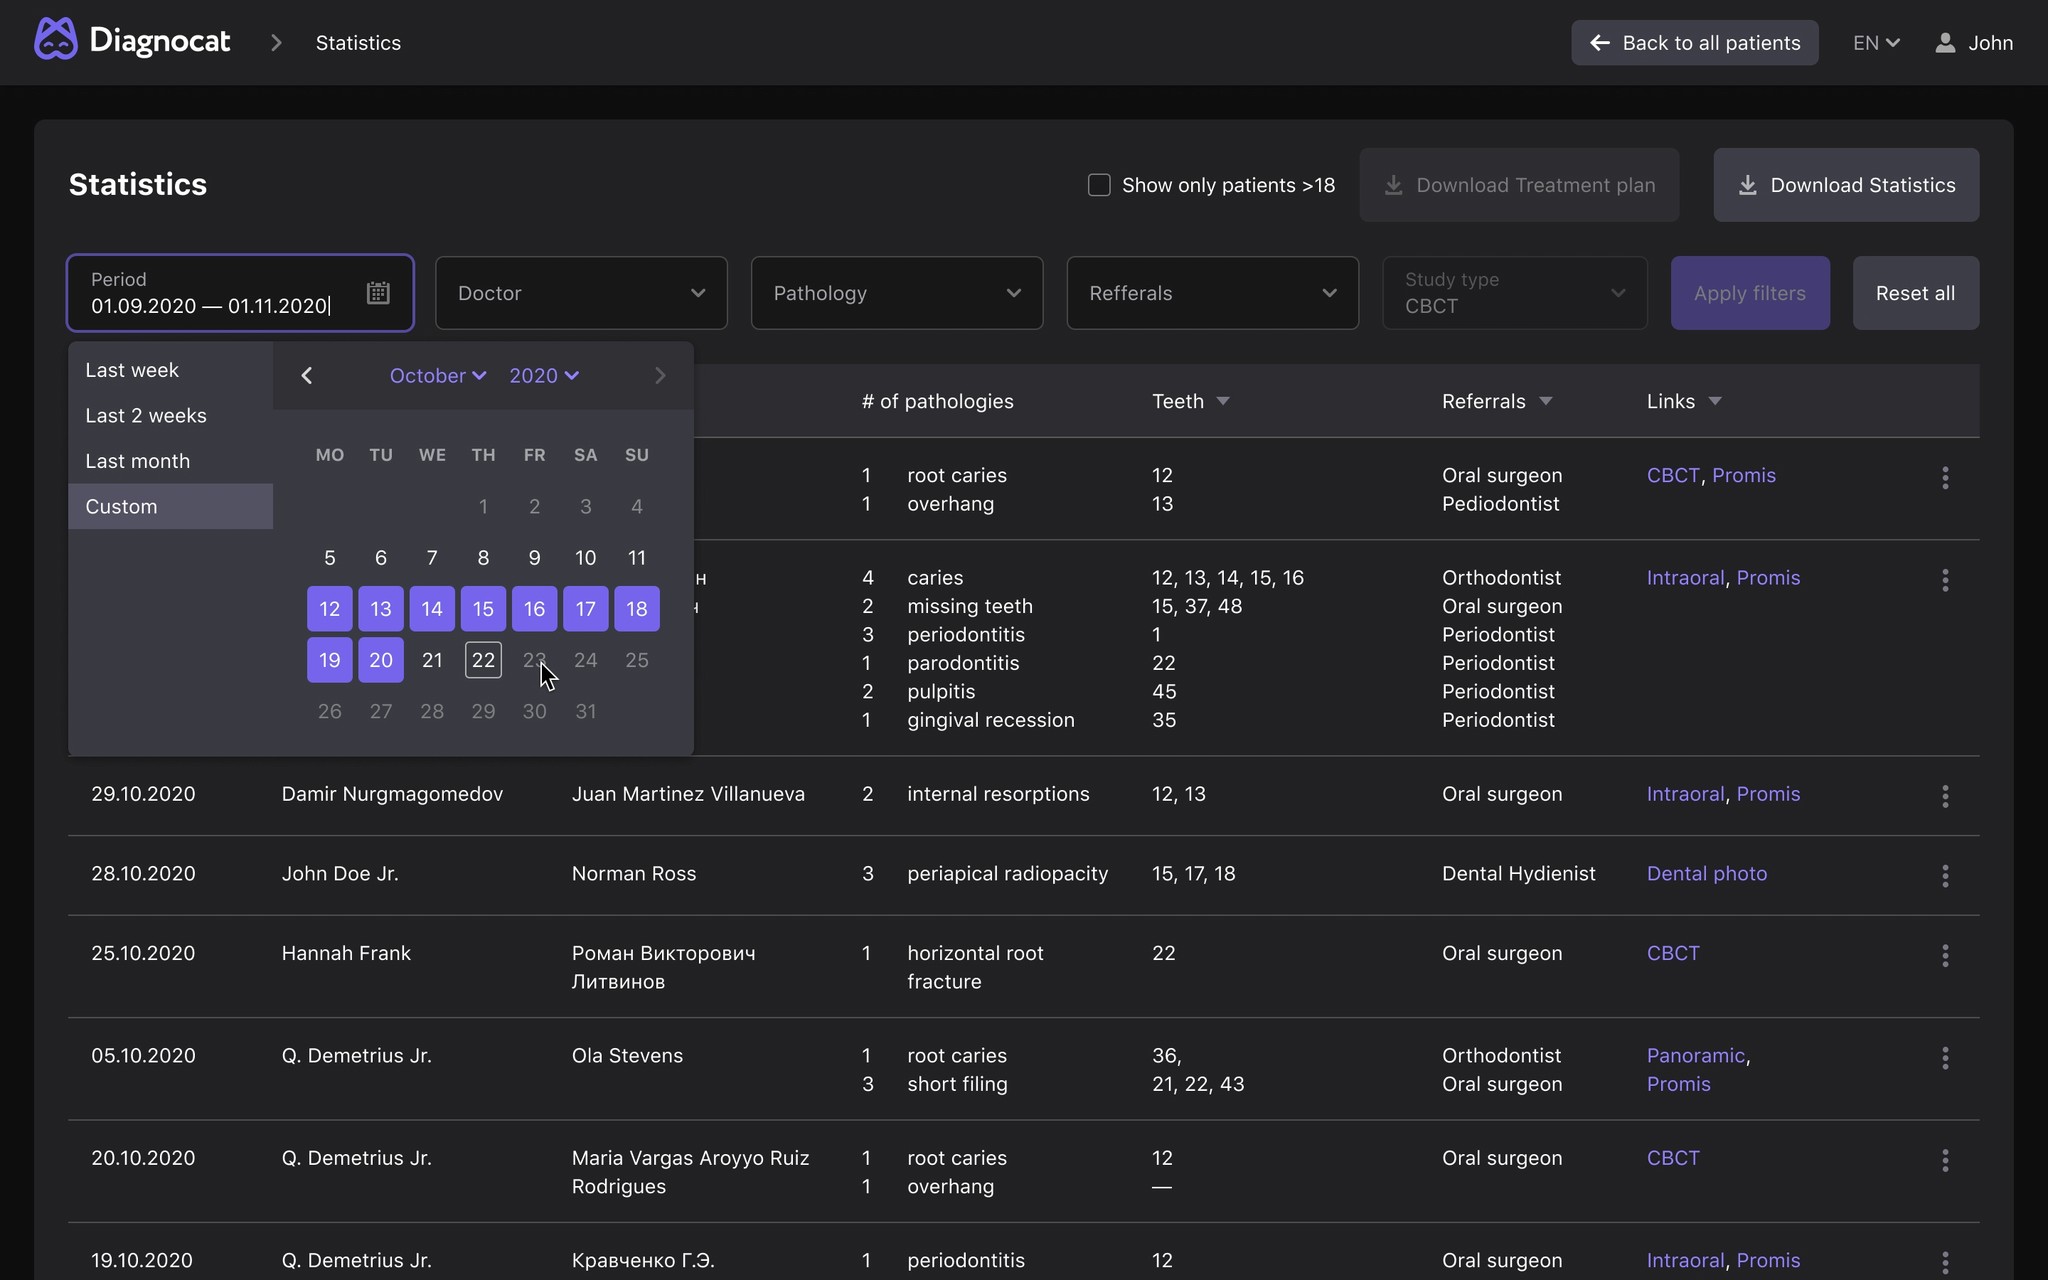The height and width of the screenshot is (1280, 2048).
Task: Click Download Statistics button
Action: click(1845, 185)
